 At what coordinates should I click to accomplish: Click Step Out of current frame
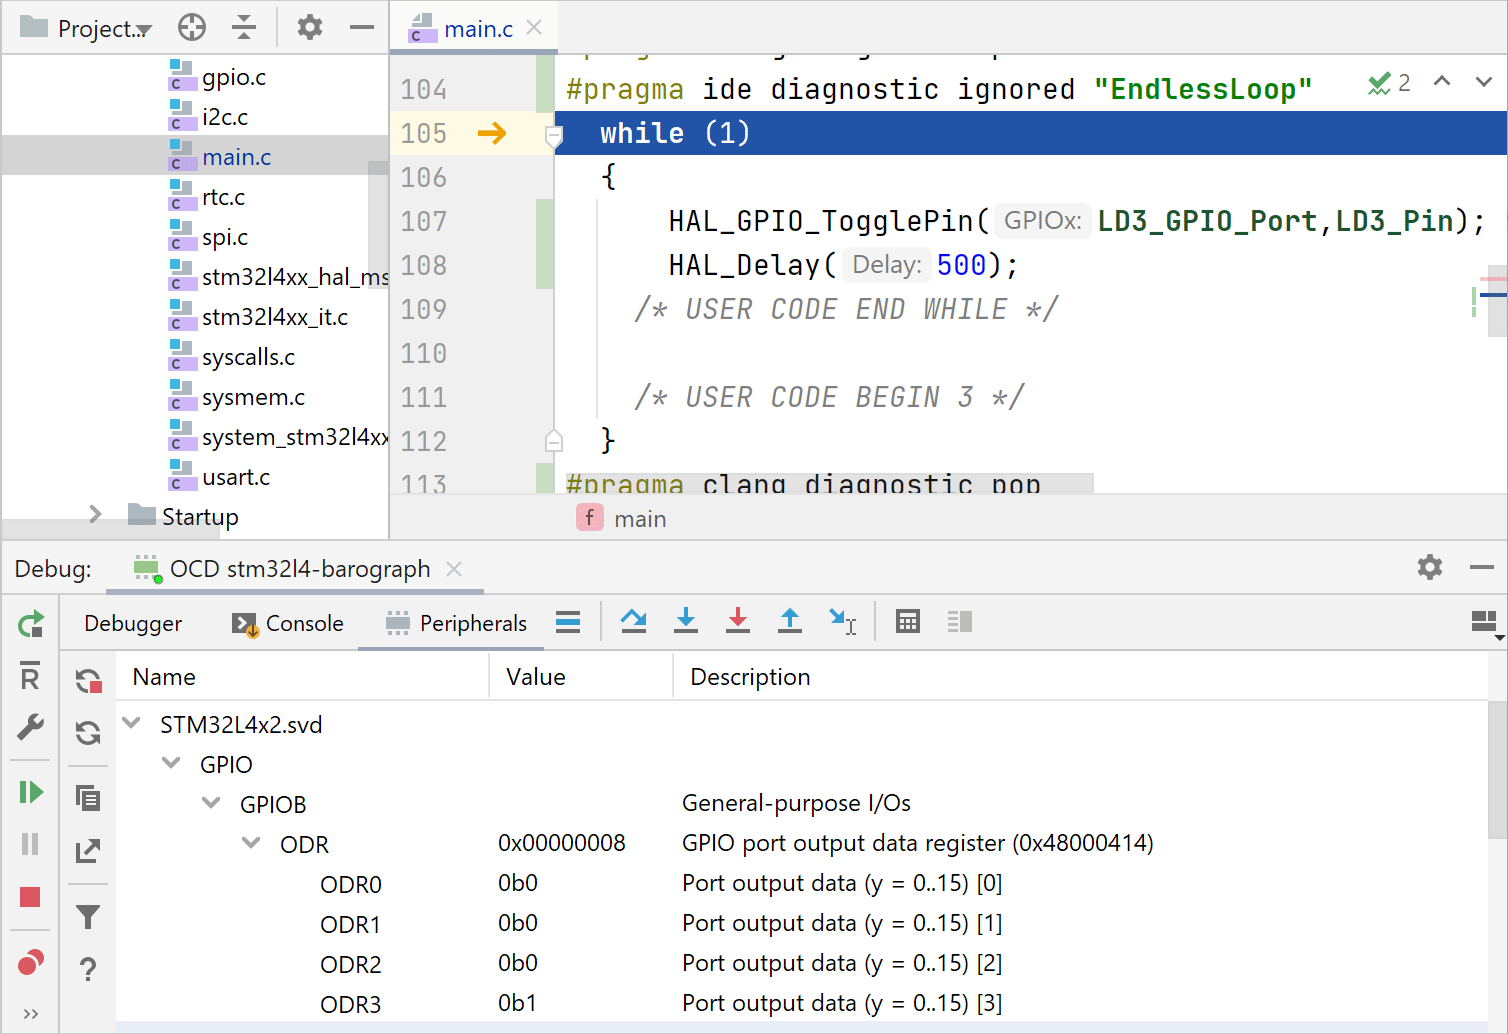tap(790, 621)
